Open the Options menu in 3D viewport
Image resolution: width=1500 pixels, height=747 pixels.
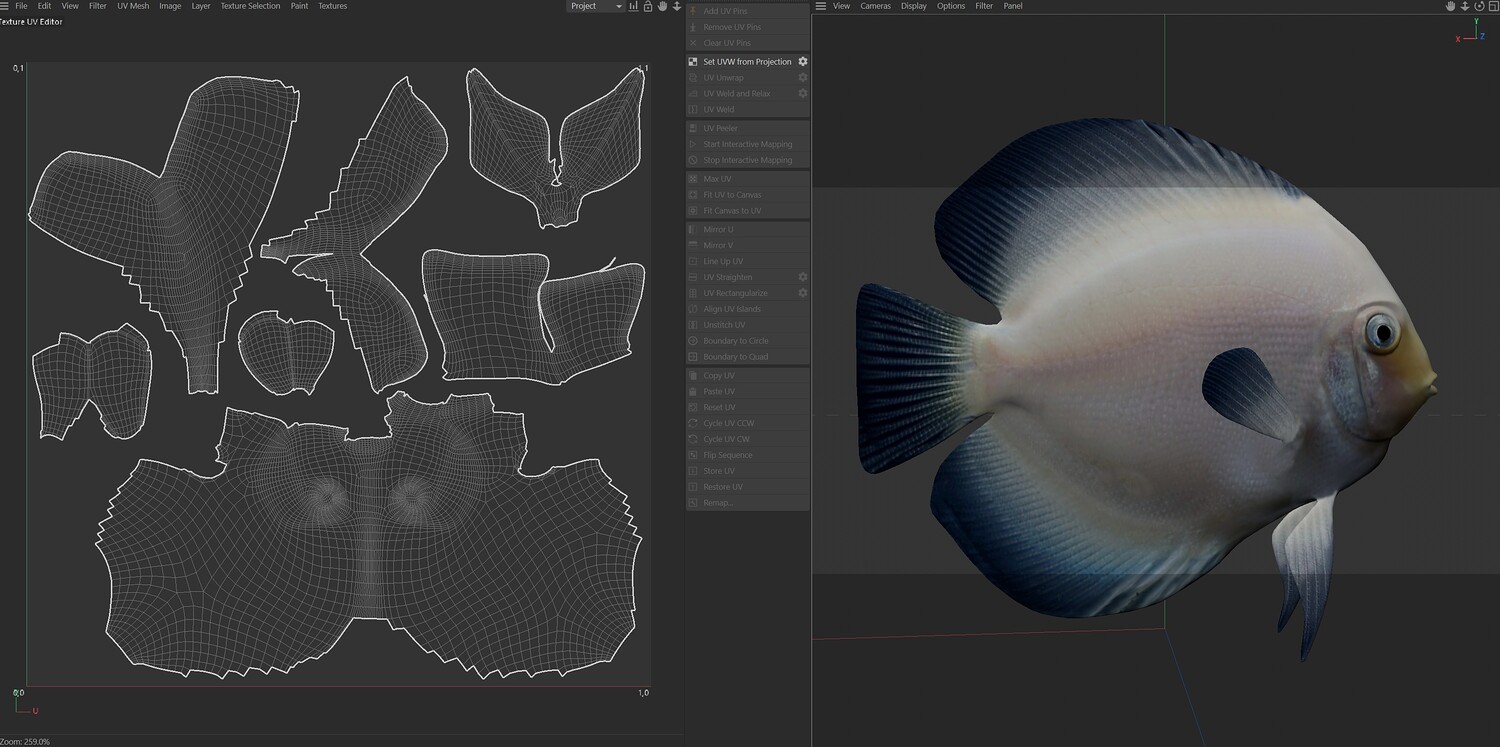[951, 6]
